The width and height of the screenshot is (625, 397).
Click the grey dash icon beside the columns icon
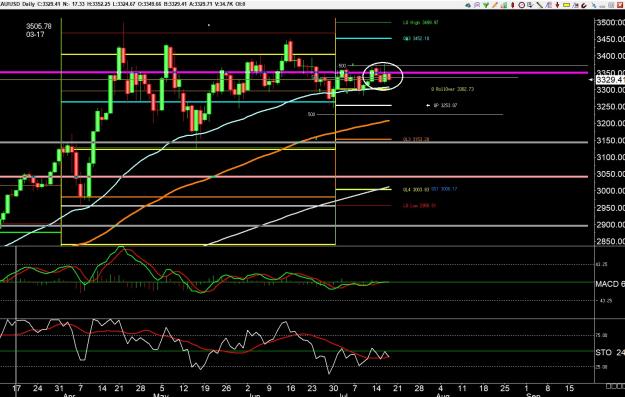(x=602, y=6)
